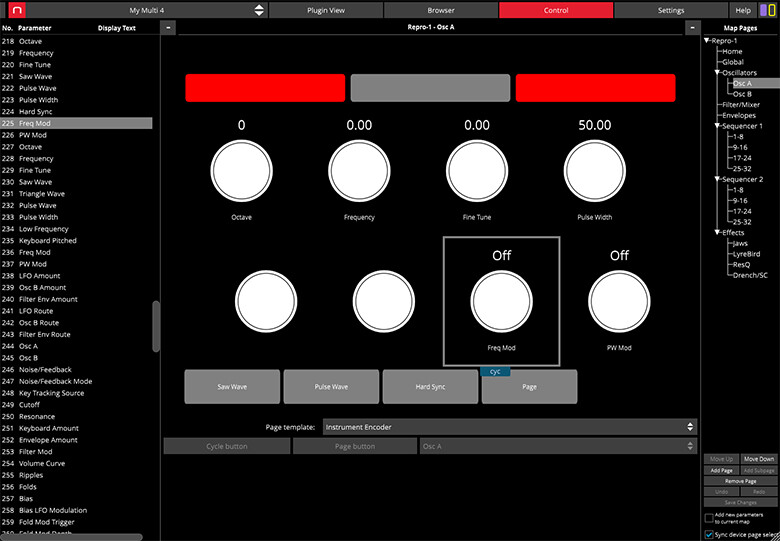780x541 pixels.
Task: Select the Control tab
Action: pyautogui.click(x=556, y=10)
